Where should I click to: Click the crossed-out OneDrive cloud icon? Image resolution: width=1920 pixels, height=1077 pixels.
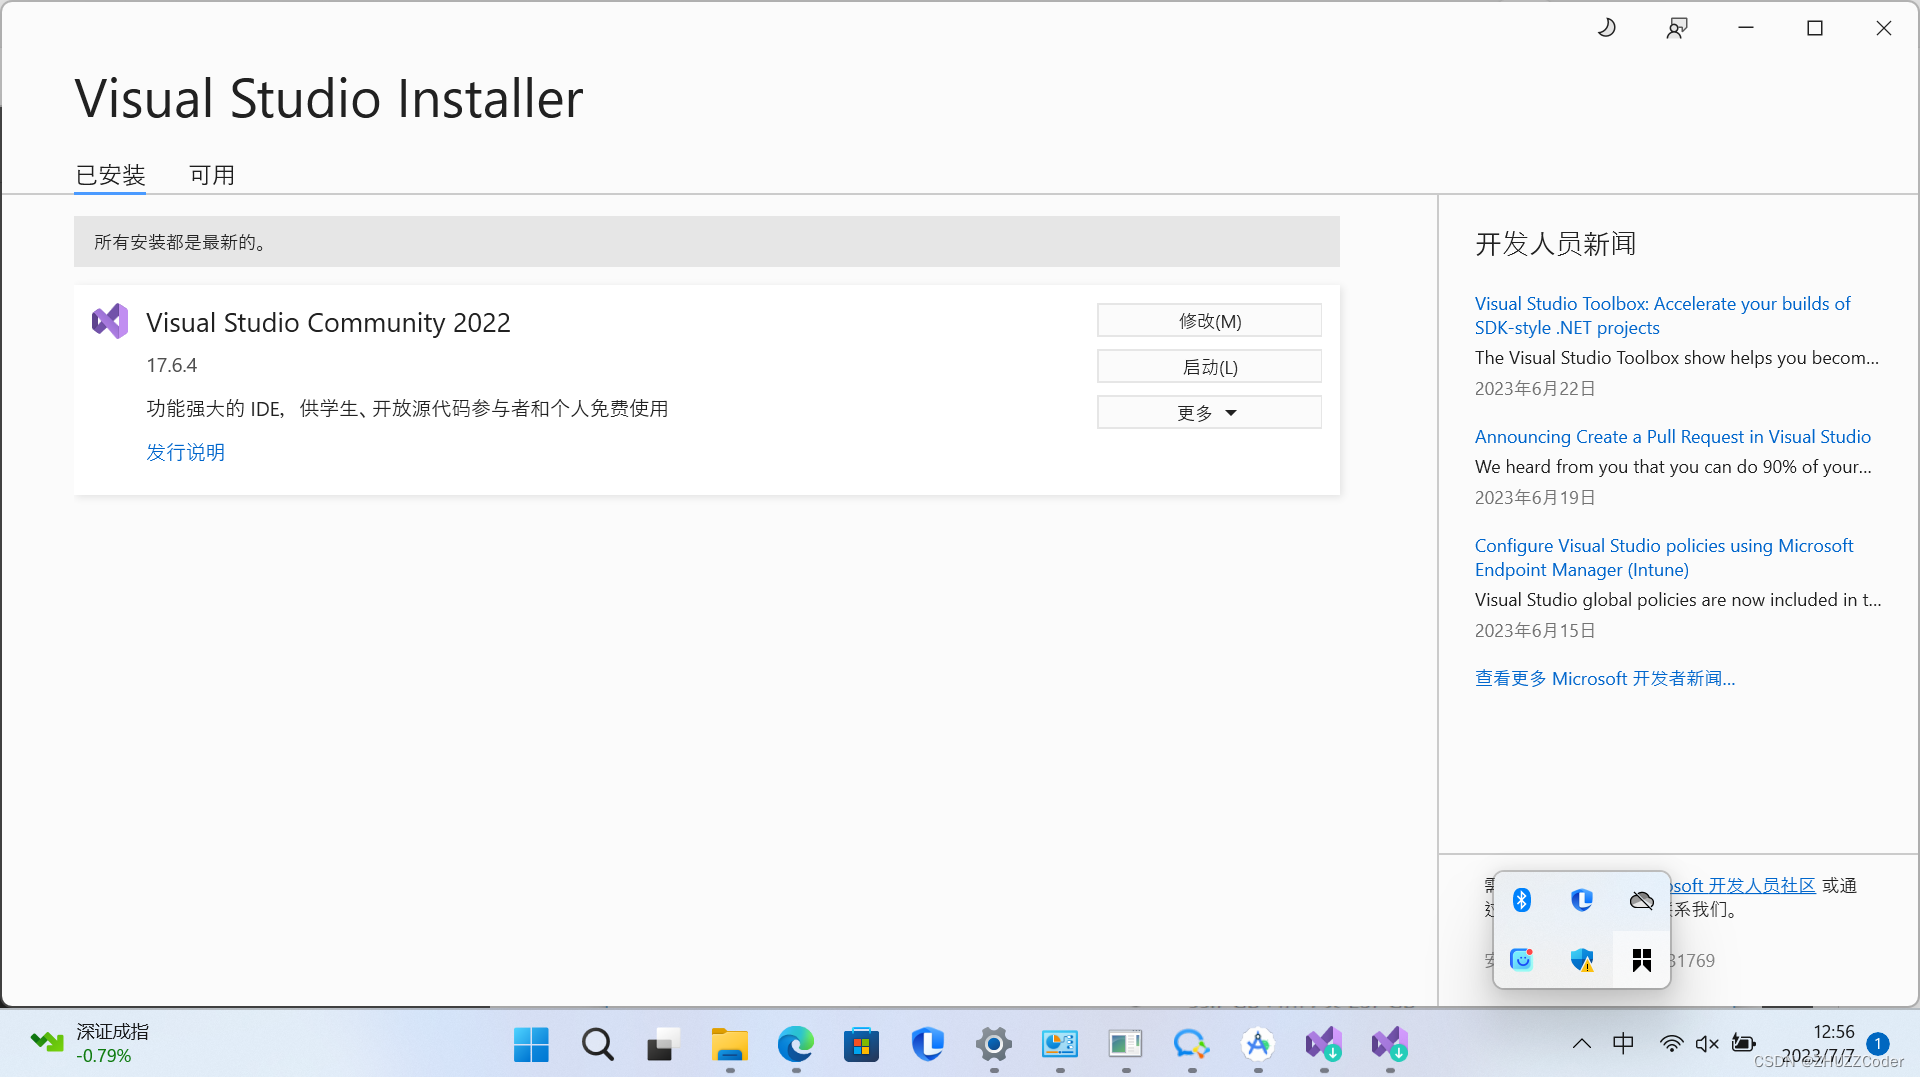coord(1641,900)
